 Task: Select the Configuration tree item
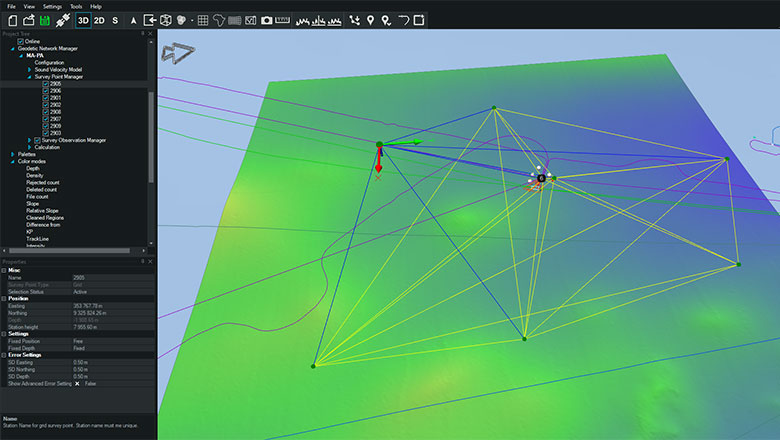(x=49, y=63)
